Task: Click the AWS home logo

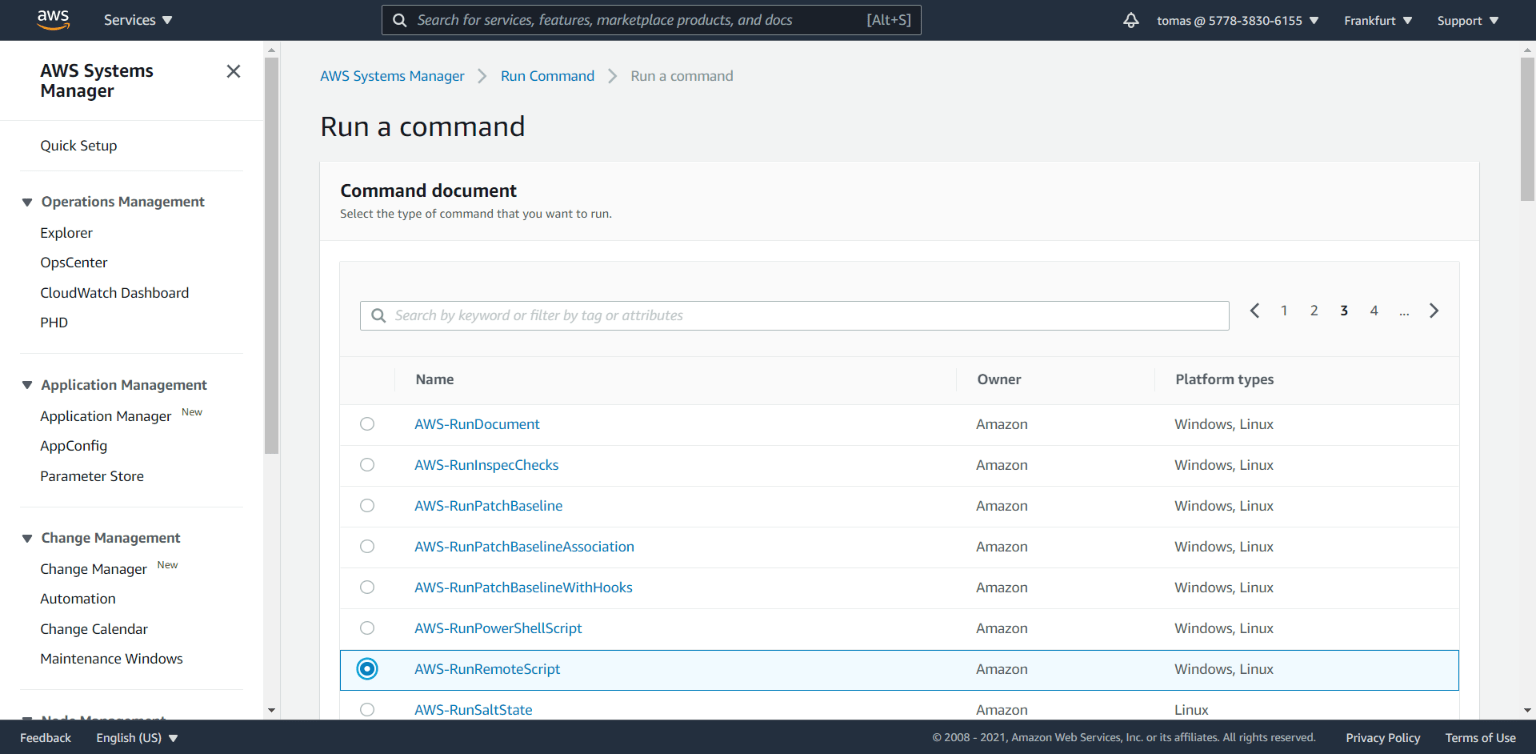Action: click(x=52, y=19)
